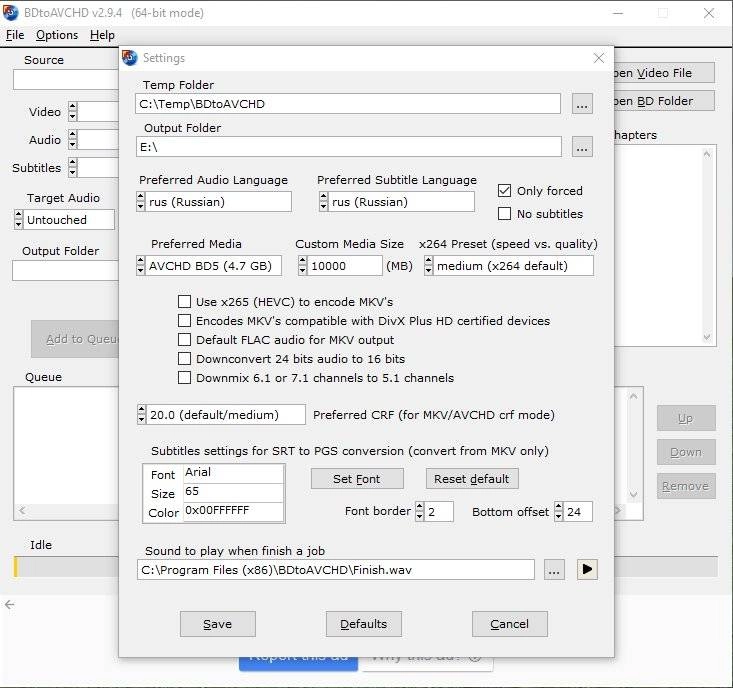Click Add to Queue button in main window
This screenshot has height=688, width=733.
tap(75, 339)
